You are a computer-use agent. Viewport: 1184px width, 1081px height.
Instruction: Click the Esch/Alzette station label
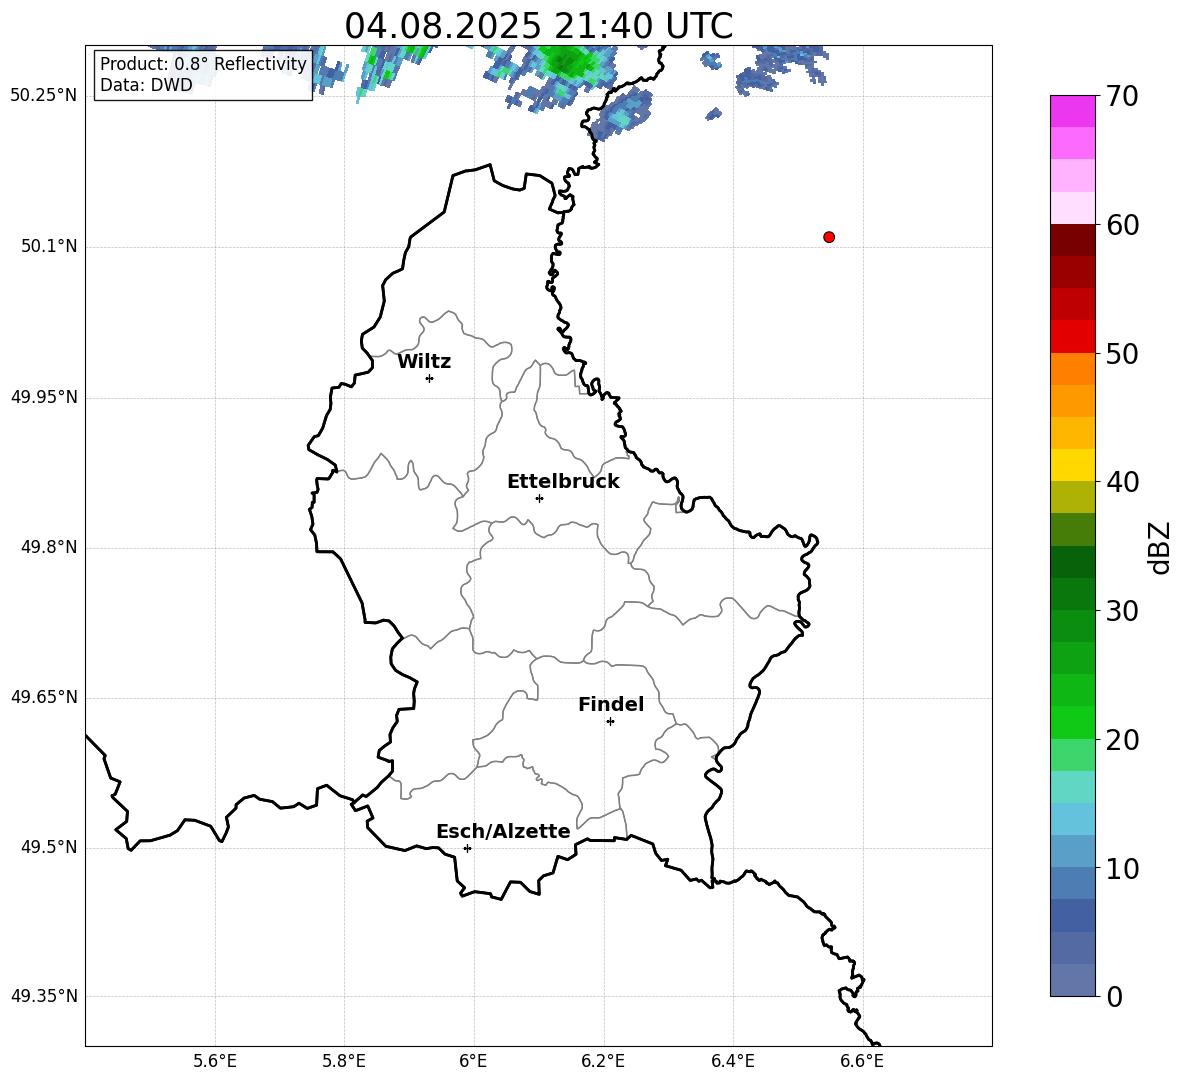[503, 831]
